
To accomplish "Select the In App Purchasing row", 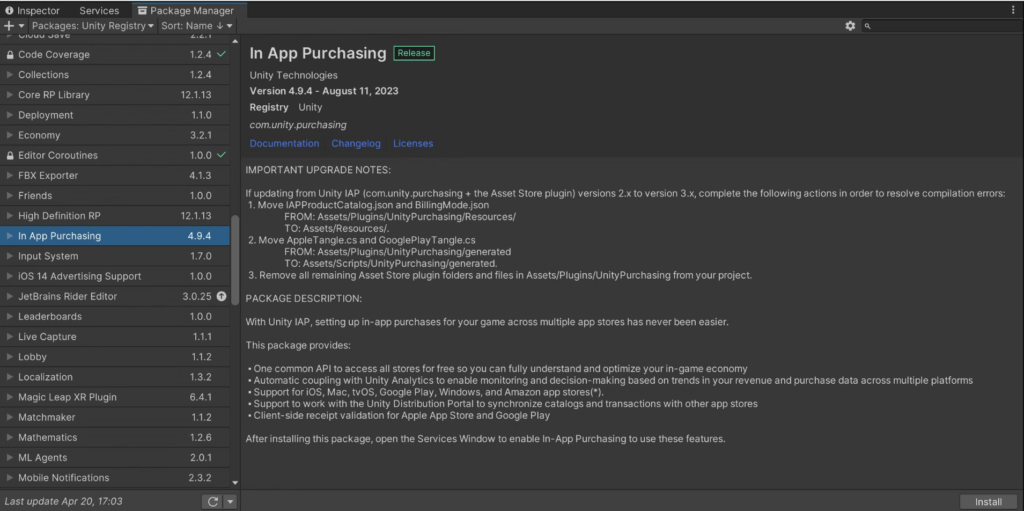I will point(115,236).
